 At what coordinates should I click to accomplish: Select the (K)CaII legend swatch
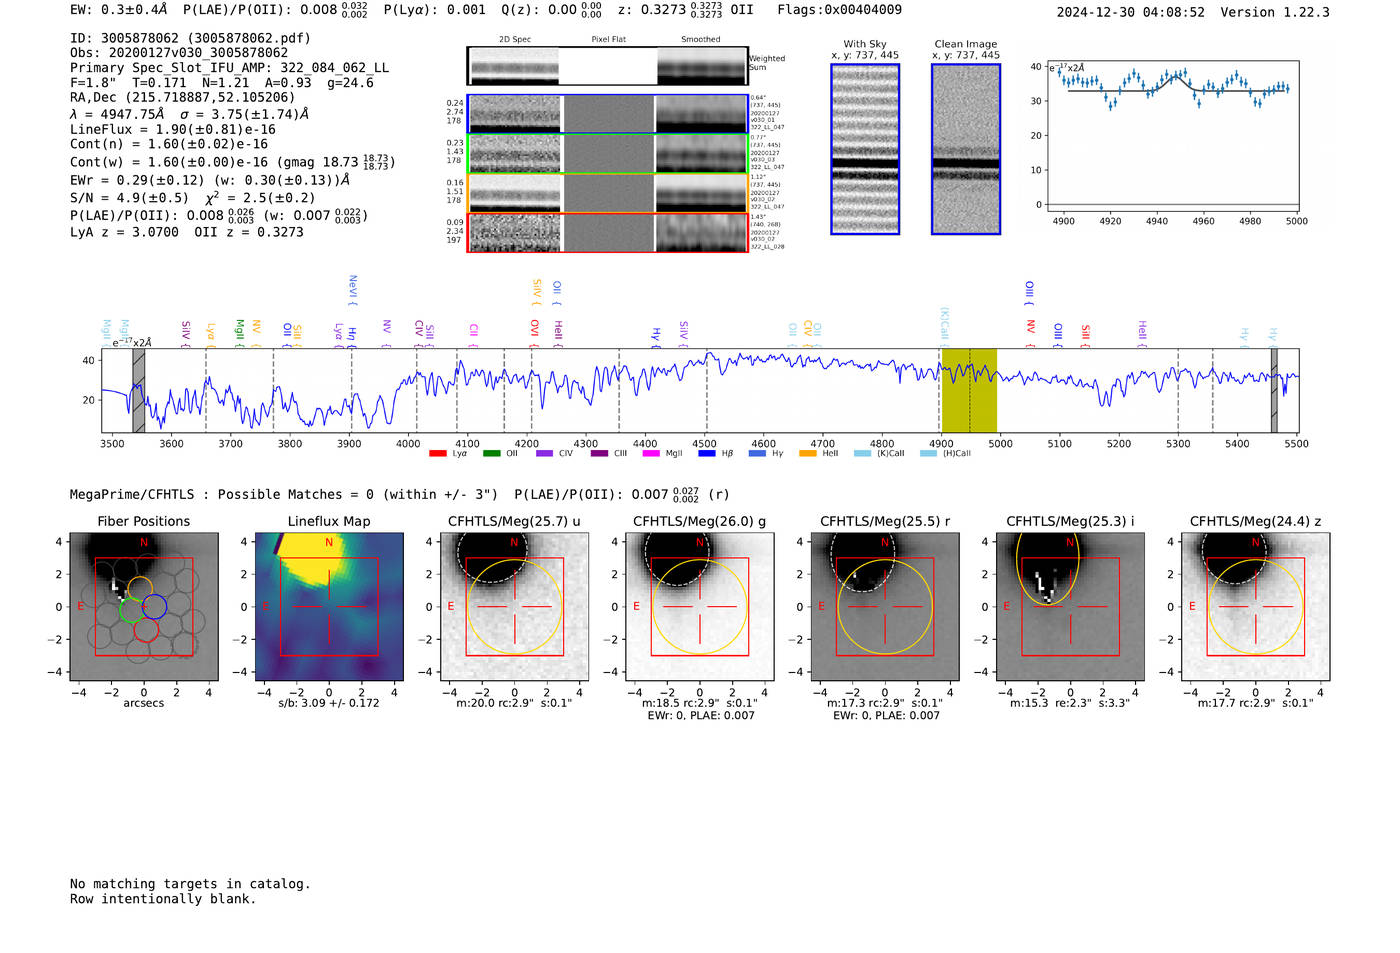coord(862,453)
